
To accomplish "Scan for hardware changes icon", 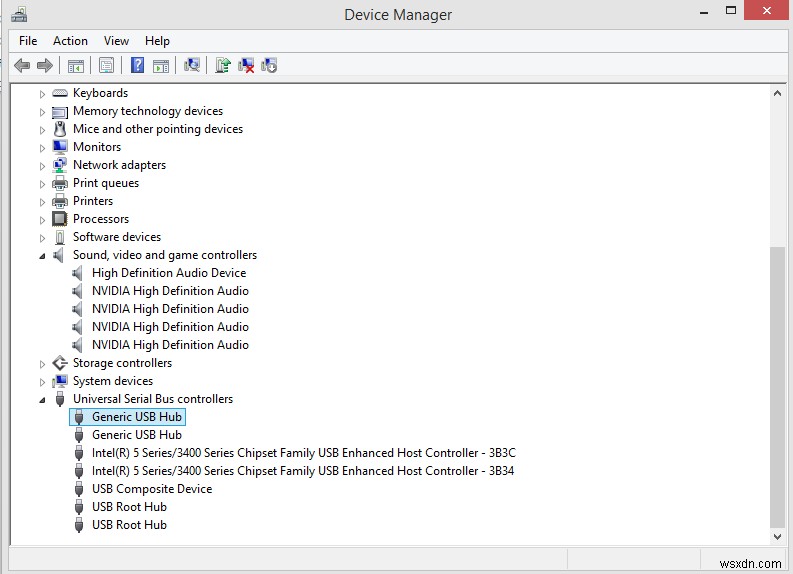I will (x=192, y=65).
